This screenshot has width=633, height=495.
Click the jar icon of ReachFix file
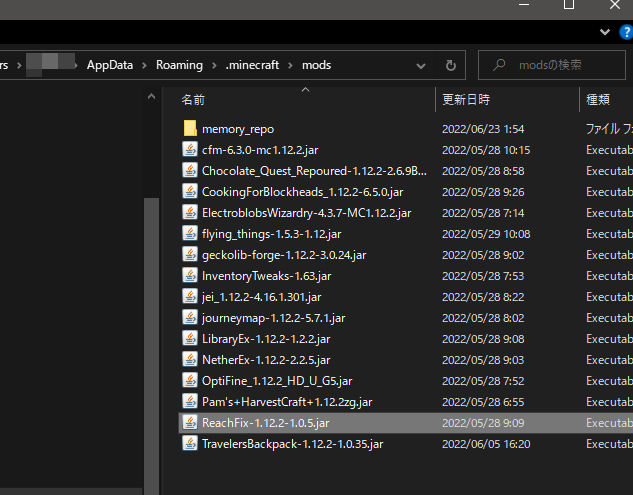tap(190, 422)
